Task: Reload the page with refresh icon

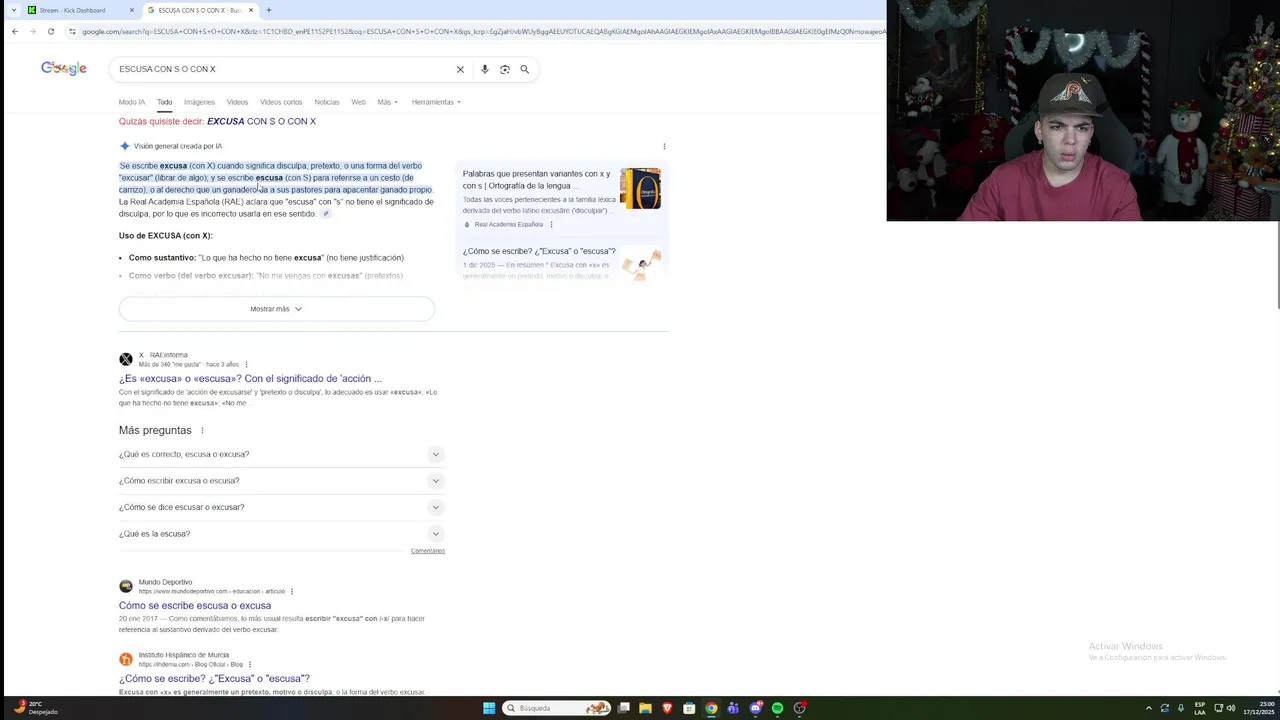Action: pyautogui.click(x=51, y=31)
